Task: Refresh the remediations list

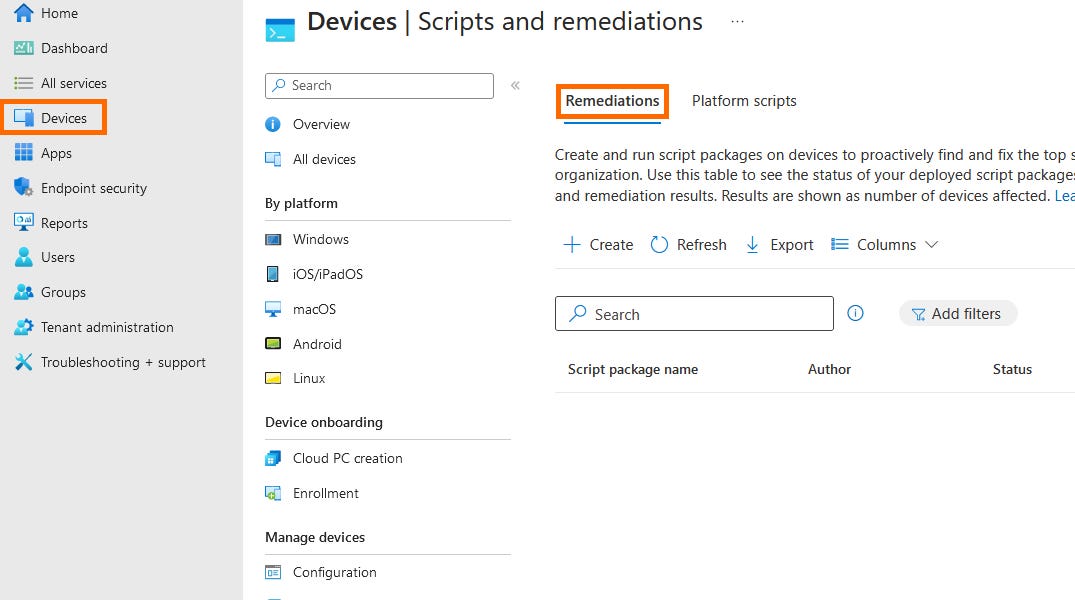Action: click(688, 244)
